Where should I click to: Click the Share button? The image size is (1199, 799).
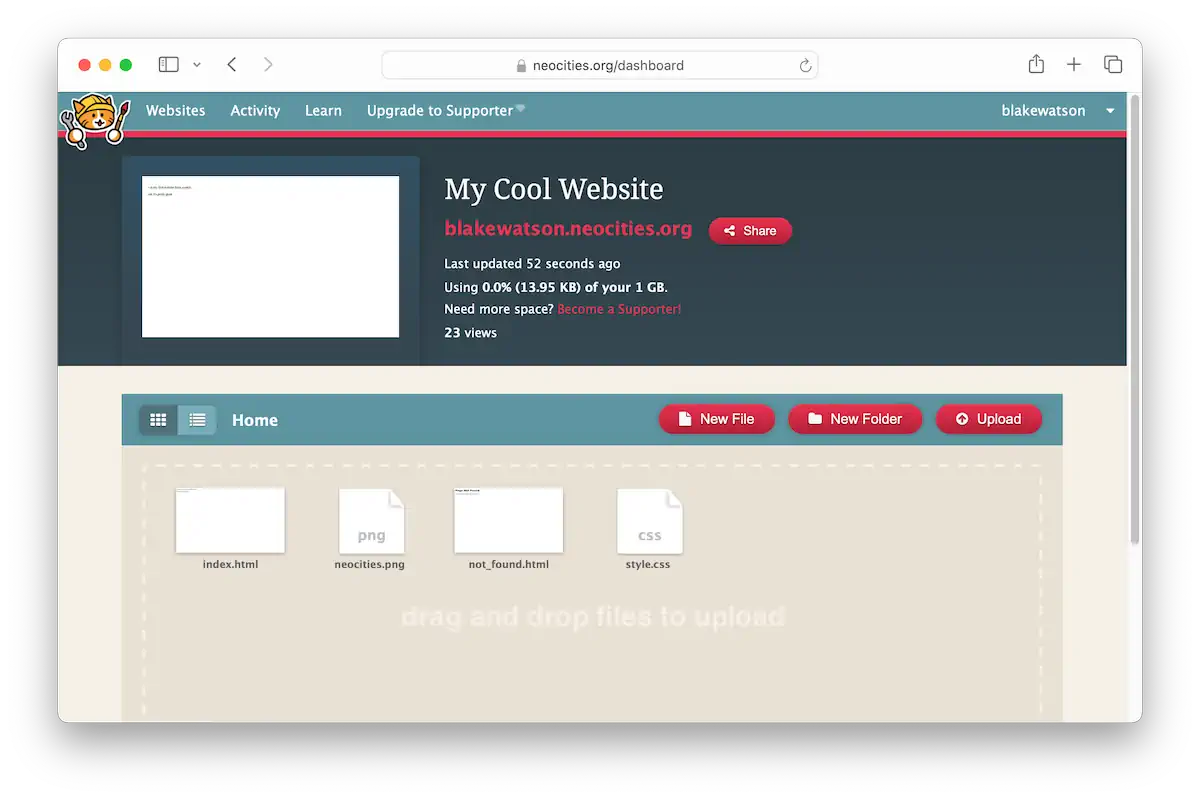coord(750,230)
